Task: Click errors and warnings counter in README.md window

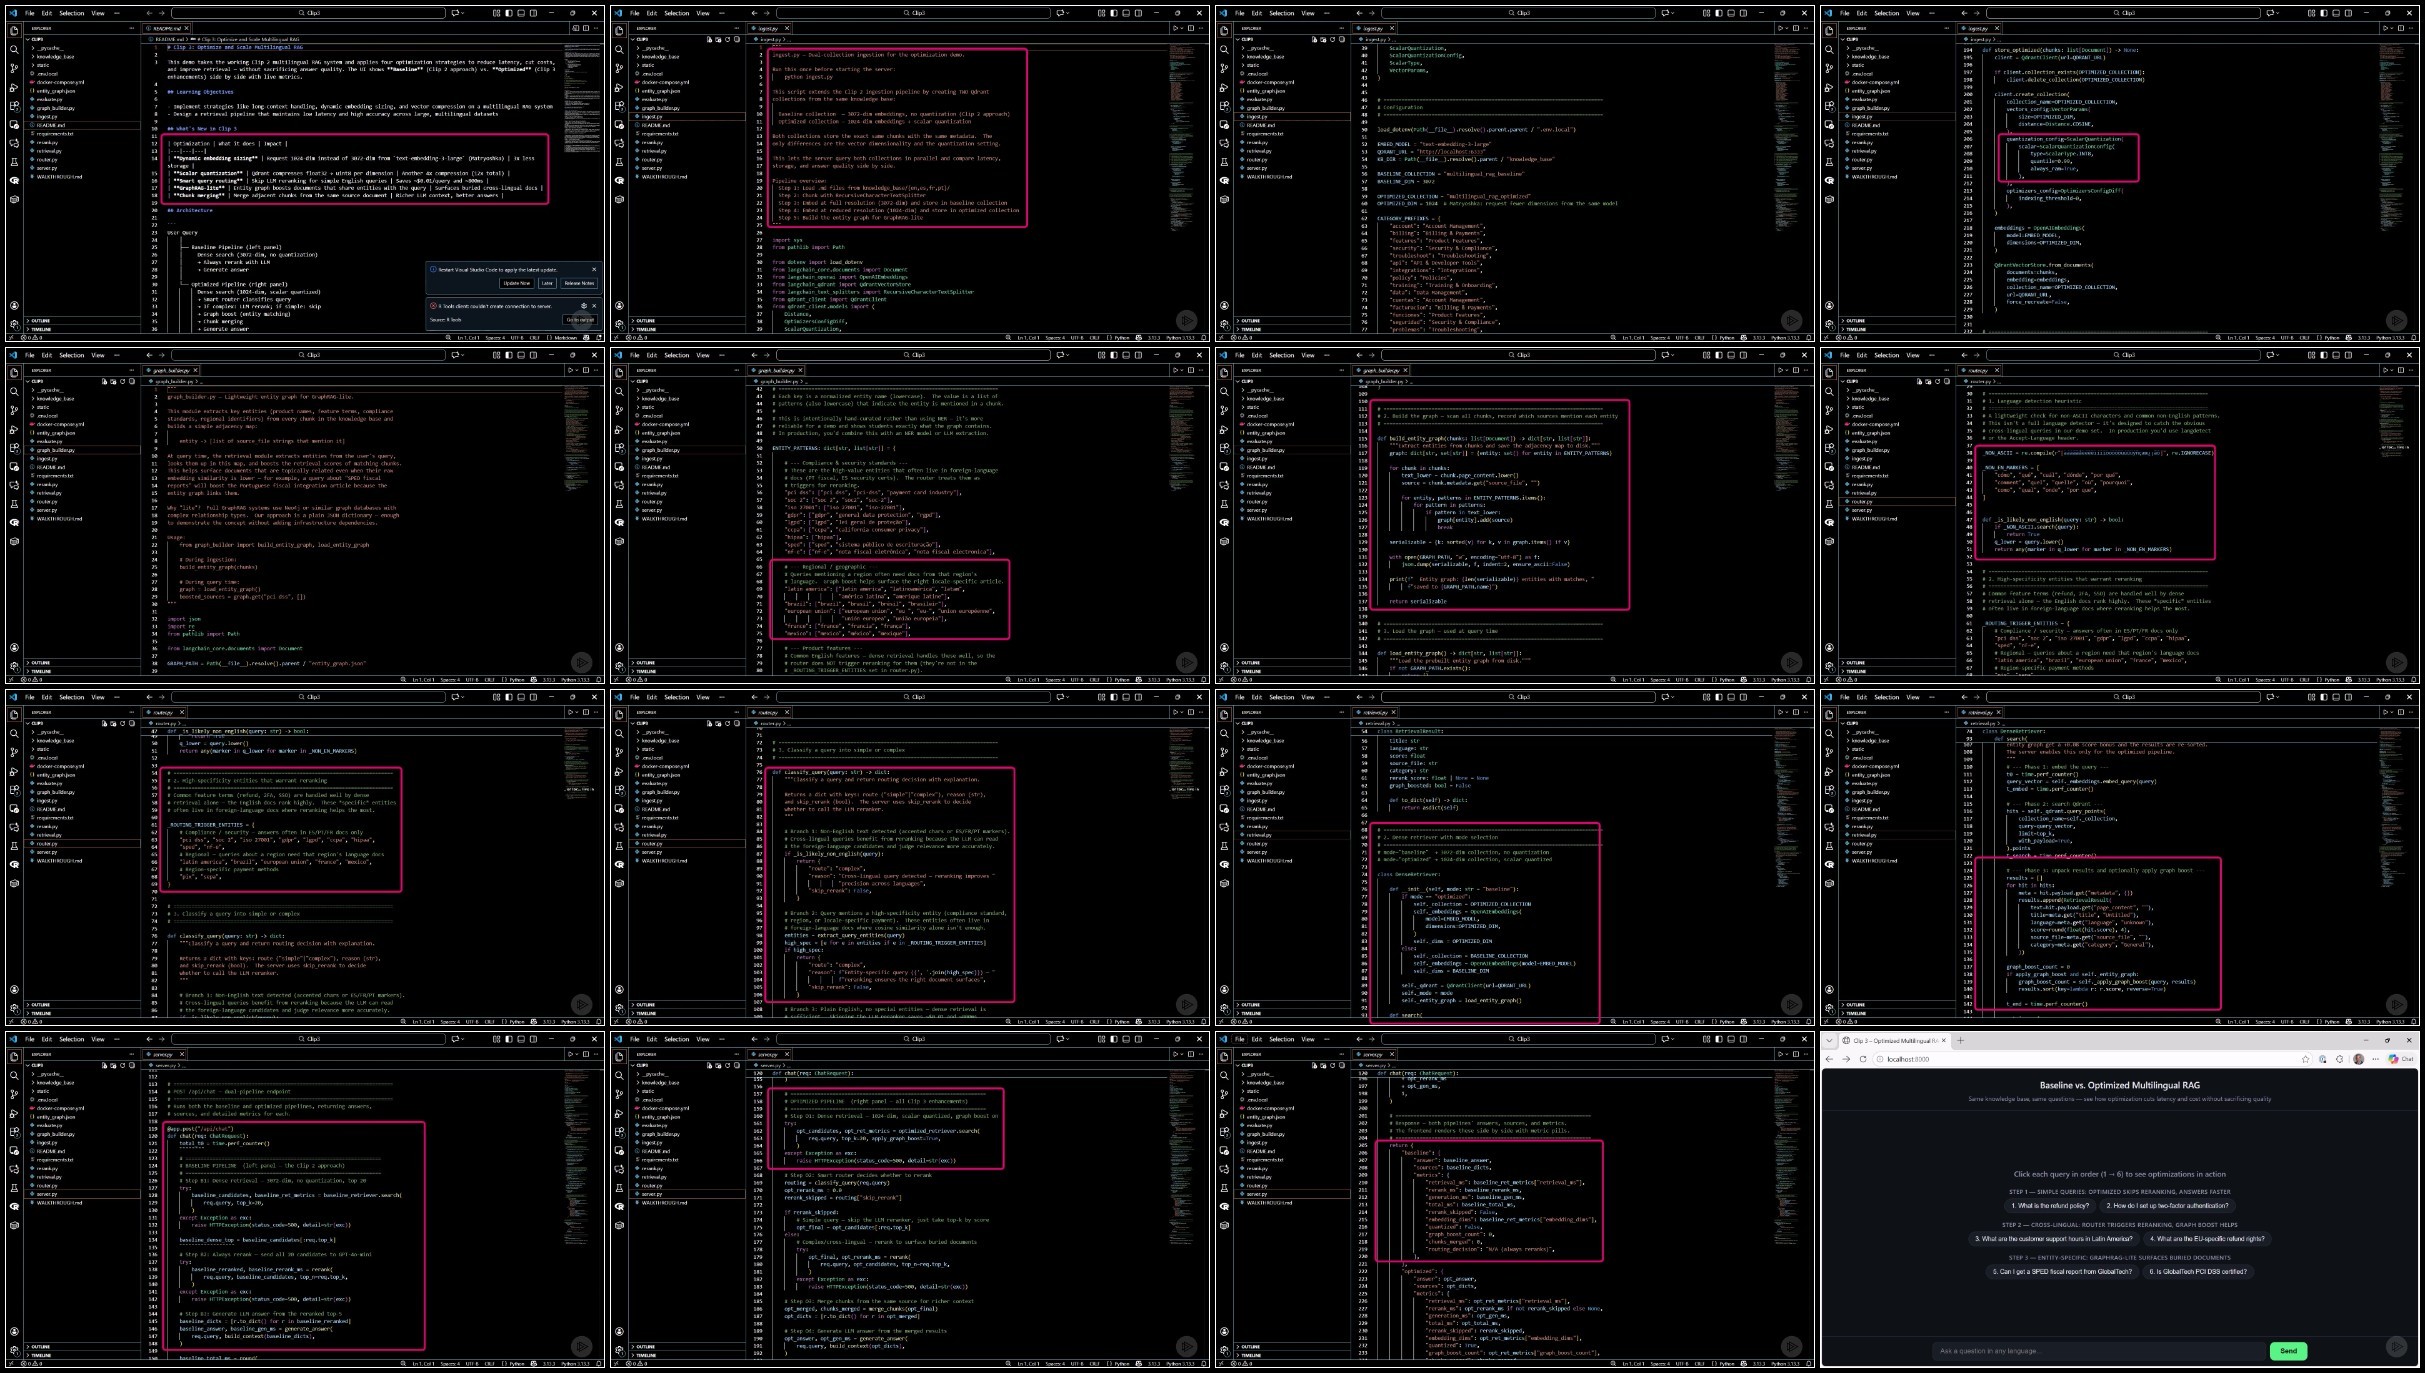Action: point(31,338)
